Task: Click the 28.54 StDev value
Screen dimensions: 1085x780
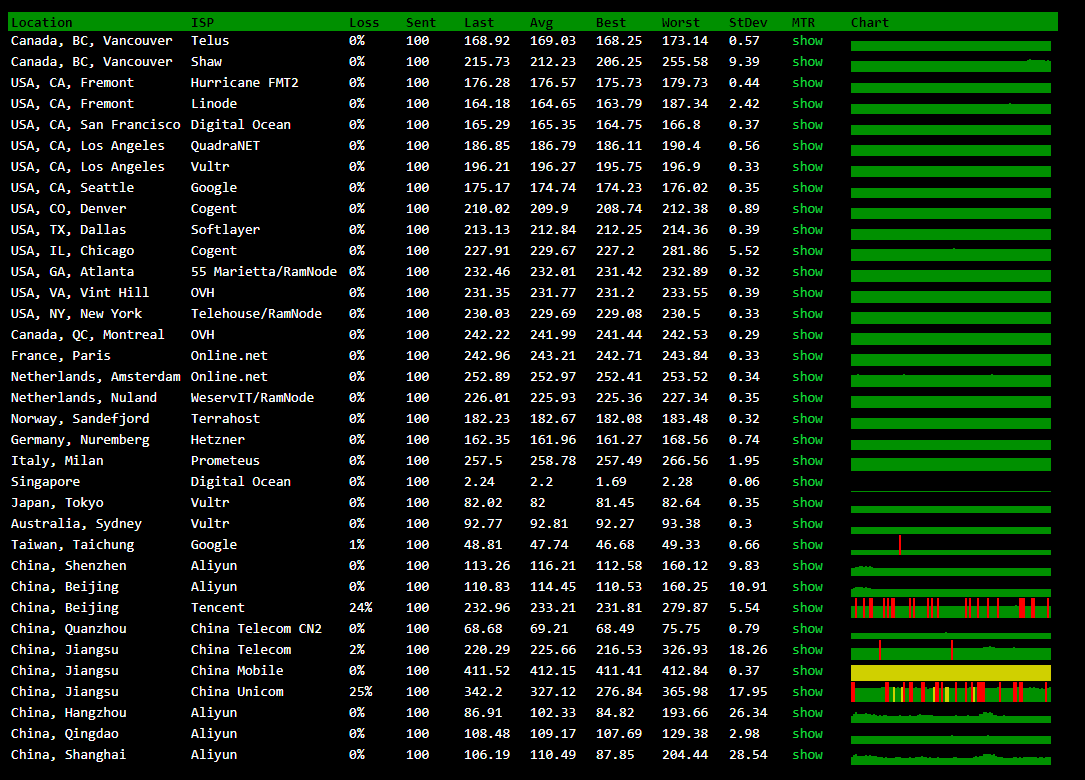Action: tap(748, 754)
